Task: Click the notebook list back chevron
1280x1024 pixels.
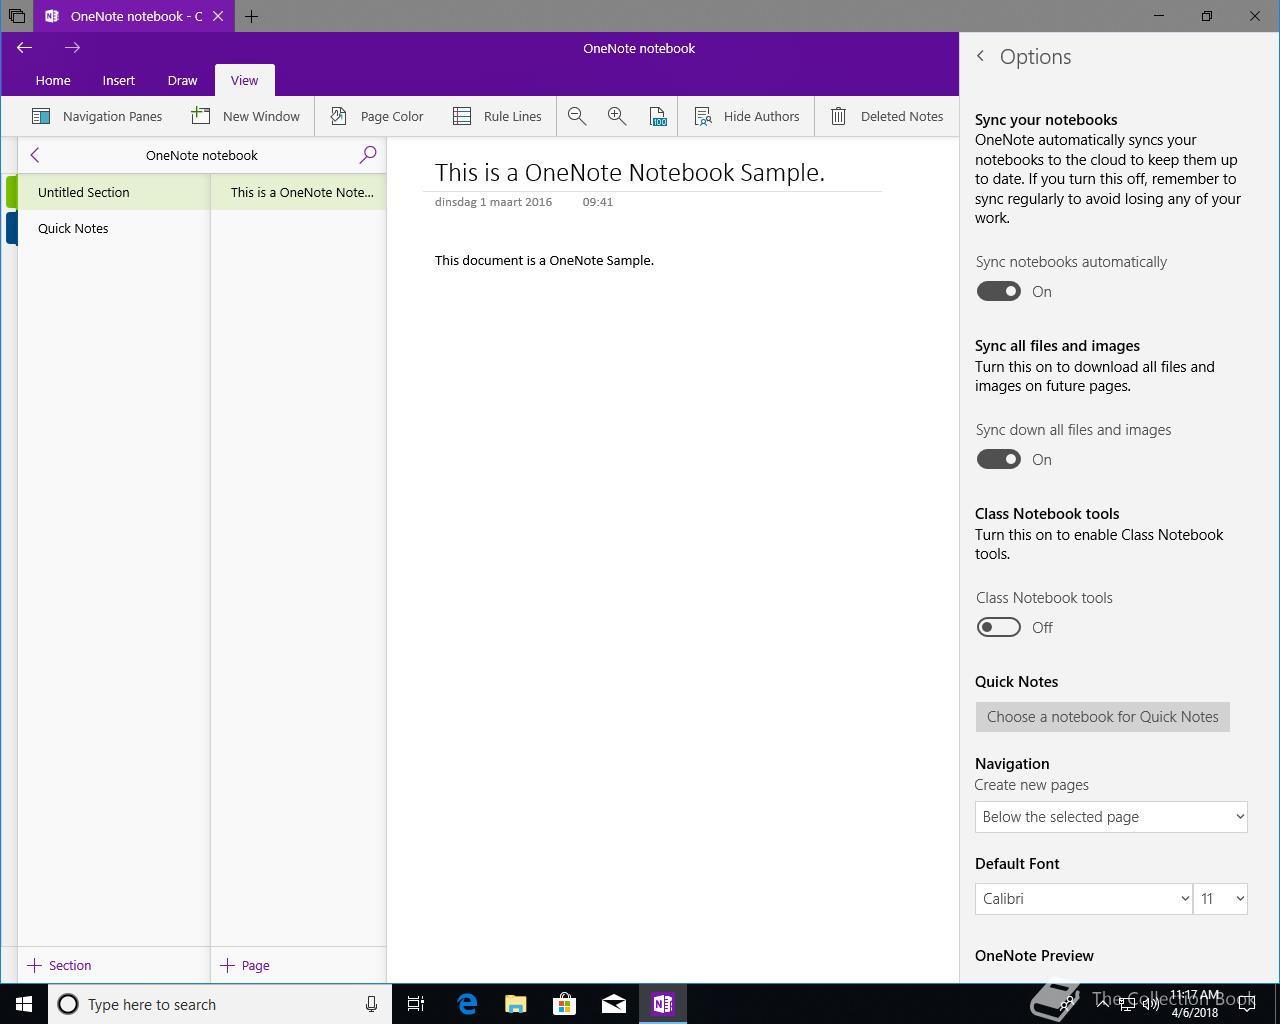Action: point(35,155)
